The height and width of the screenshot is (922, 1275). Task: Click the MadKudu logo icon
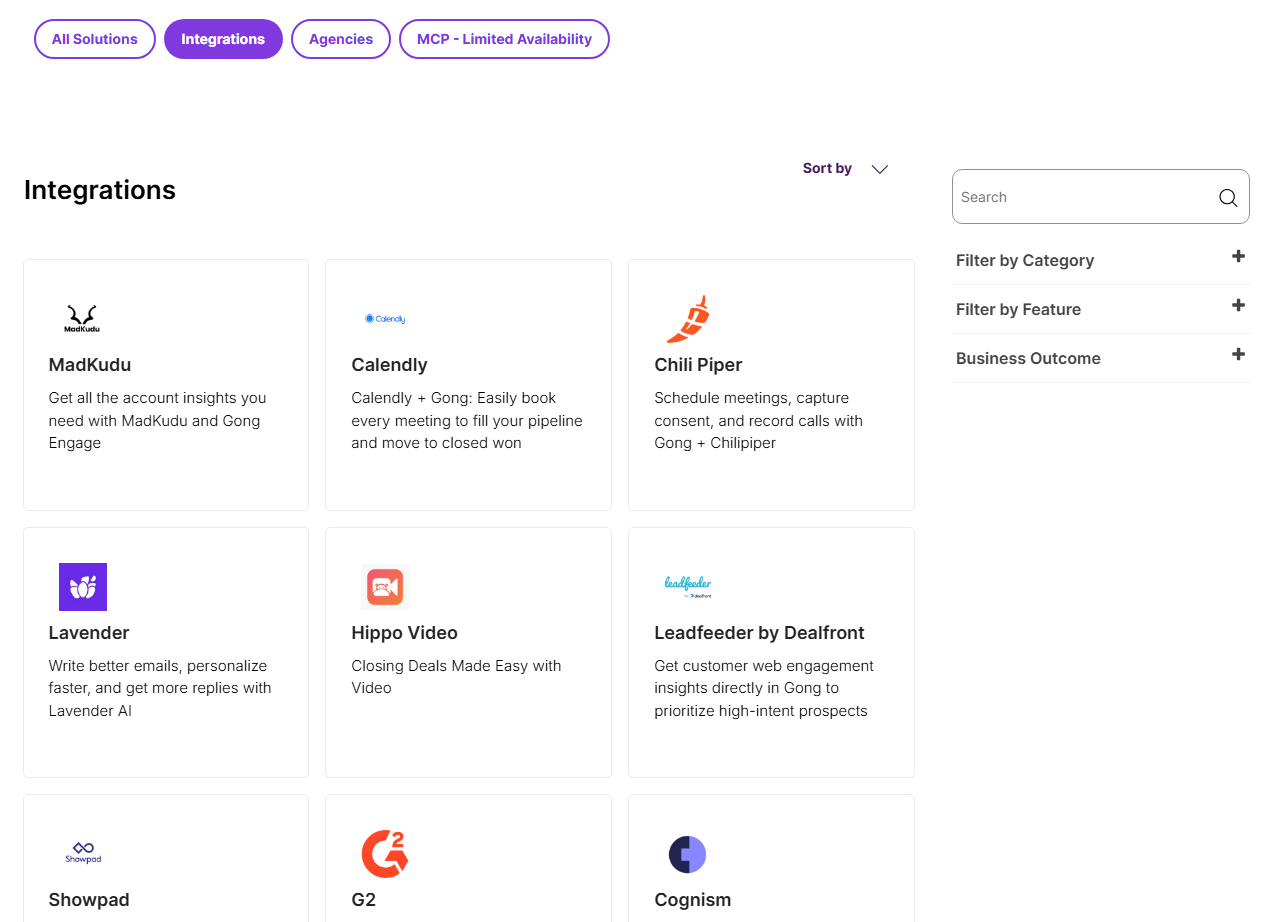click(x=82, y=319)
